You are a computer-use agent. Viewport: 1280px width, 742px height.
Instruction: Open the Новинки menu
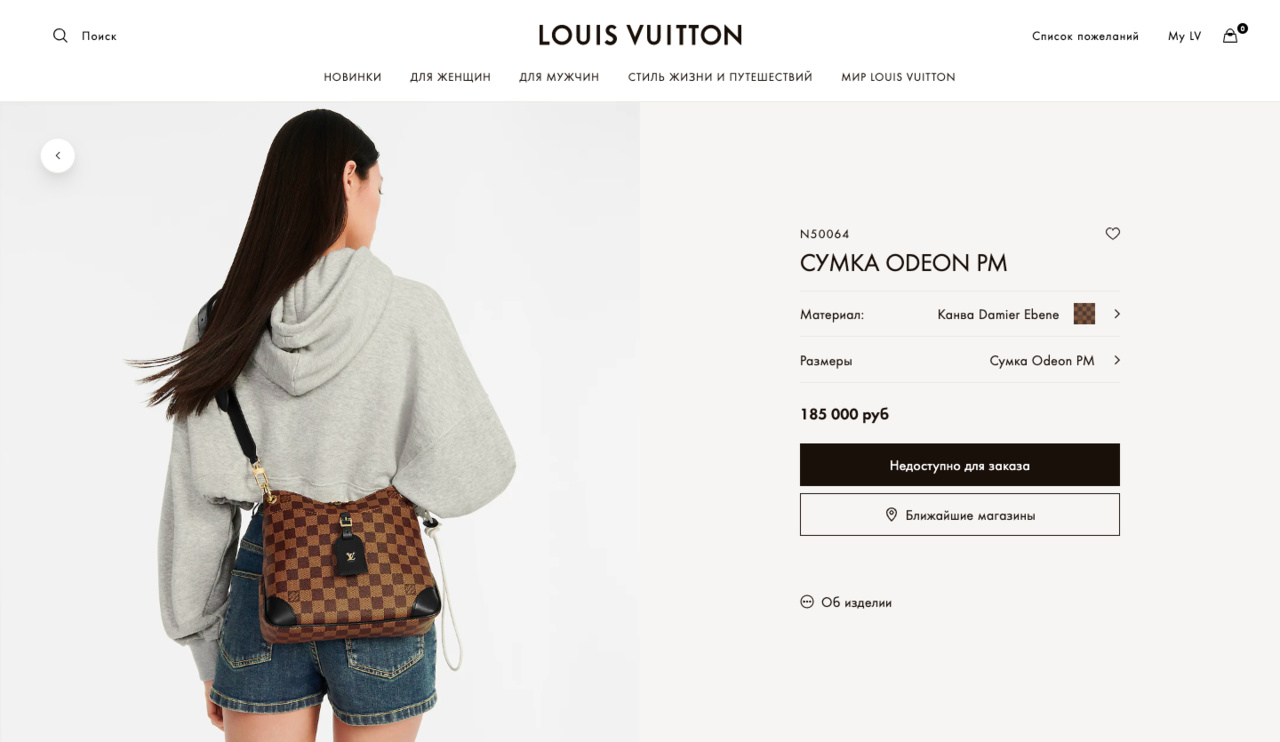coord(353,77)
